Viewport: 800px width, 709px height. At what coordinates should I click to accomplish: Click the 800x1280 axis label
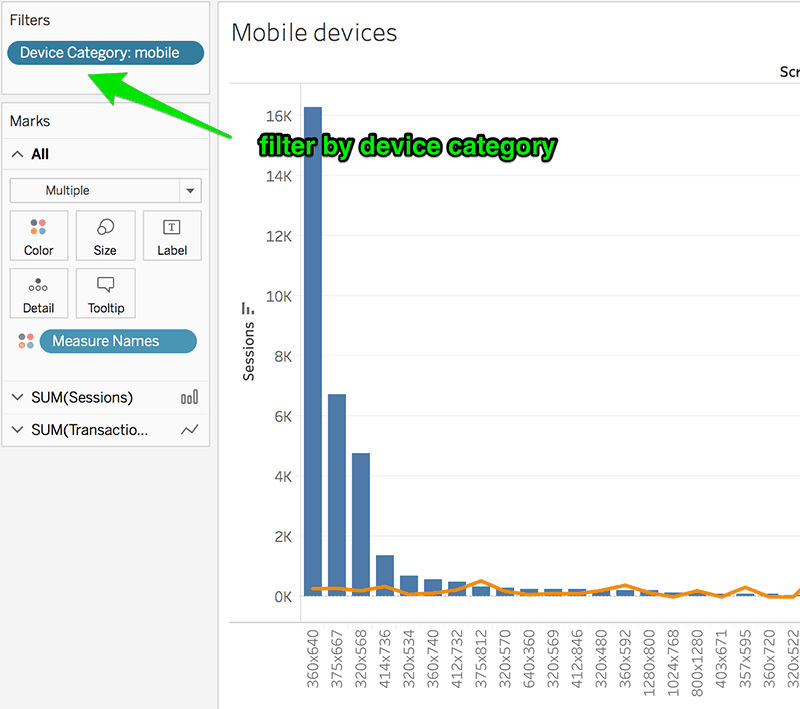click(697, 663)
